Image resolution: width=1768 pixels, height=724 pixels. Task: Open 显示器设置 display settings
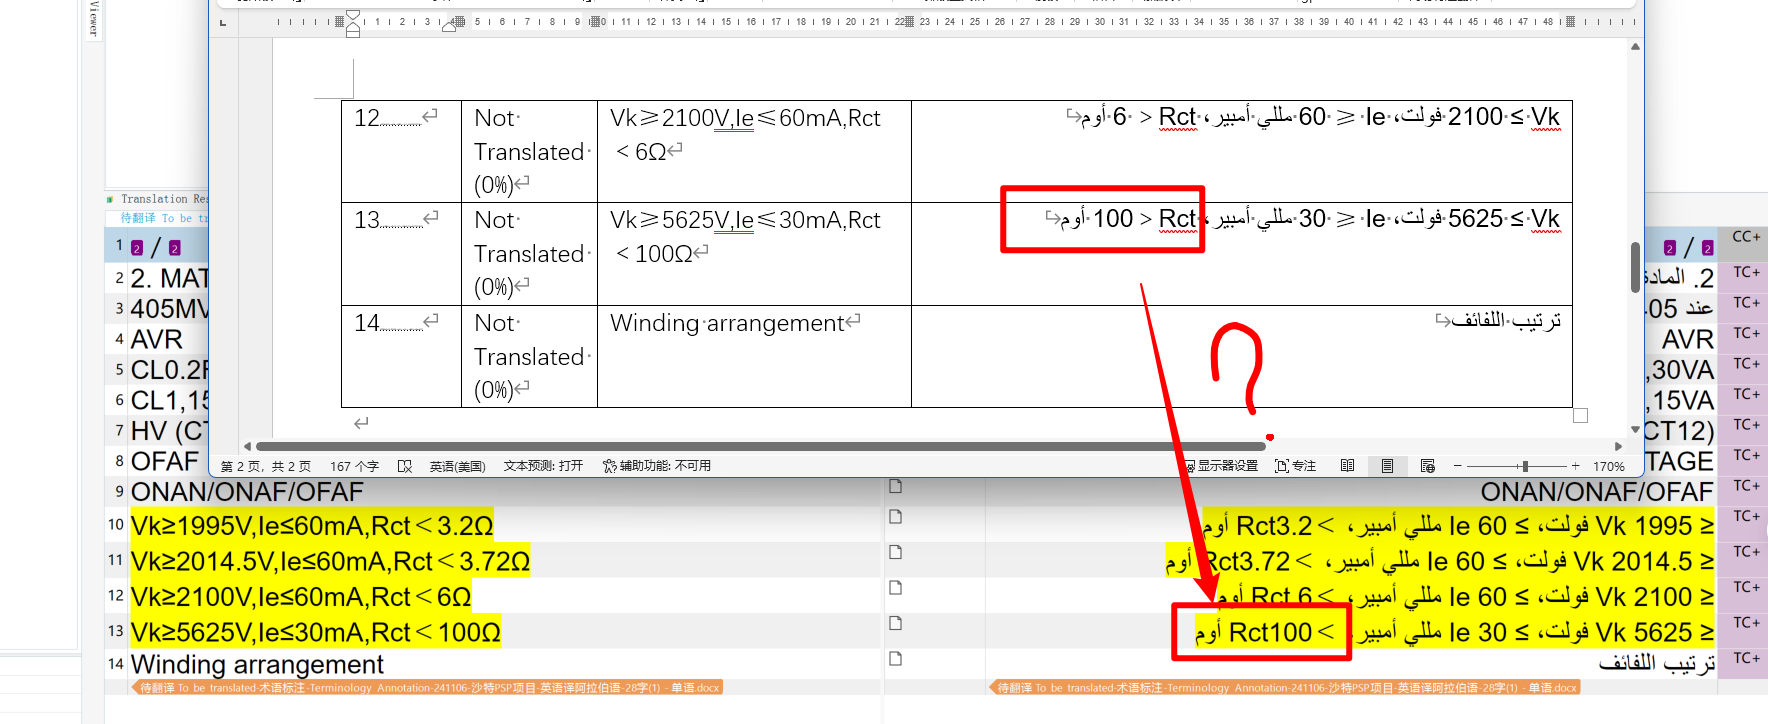tap(1221, 466)
